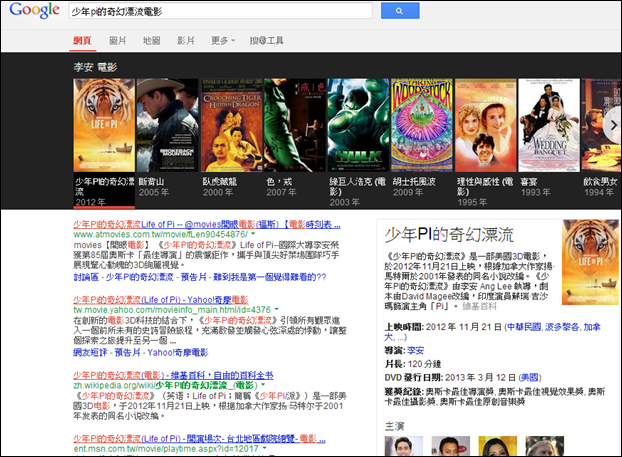This screenshot has height=457, width=622.
Task: Focus the search query input field
Action: click(220, 11)
